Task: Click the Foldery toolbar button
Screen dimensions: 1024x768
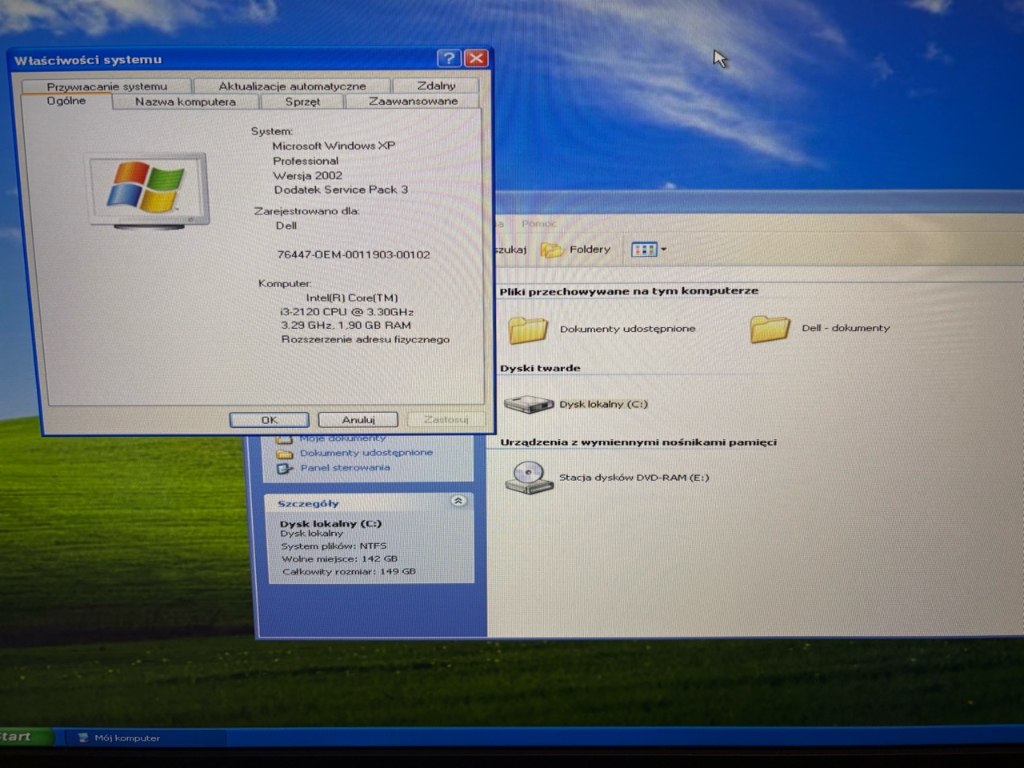Action: click(x=576, y=249)
